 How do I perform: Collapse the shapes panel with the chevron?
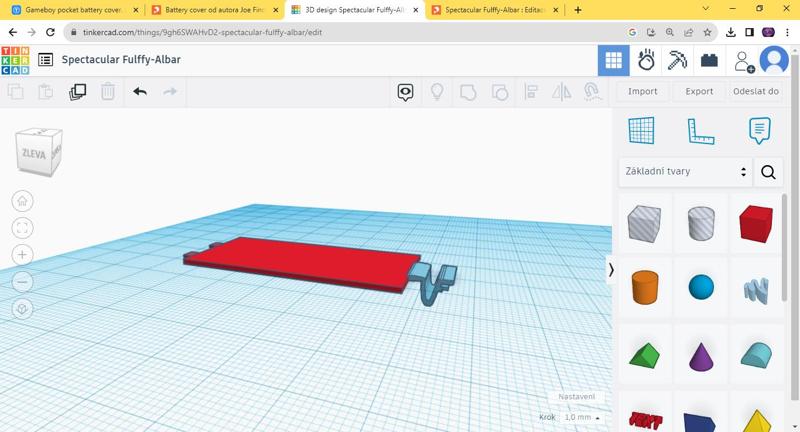[611, 269]
